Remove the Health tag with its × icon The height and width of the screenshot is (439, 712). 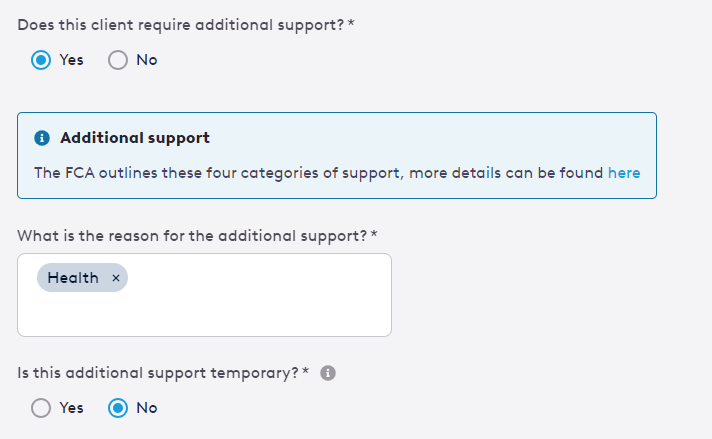coord(116,278)
